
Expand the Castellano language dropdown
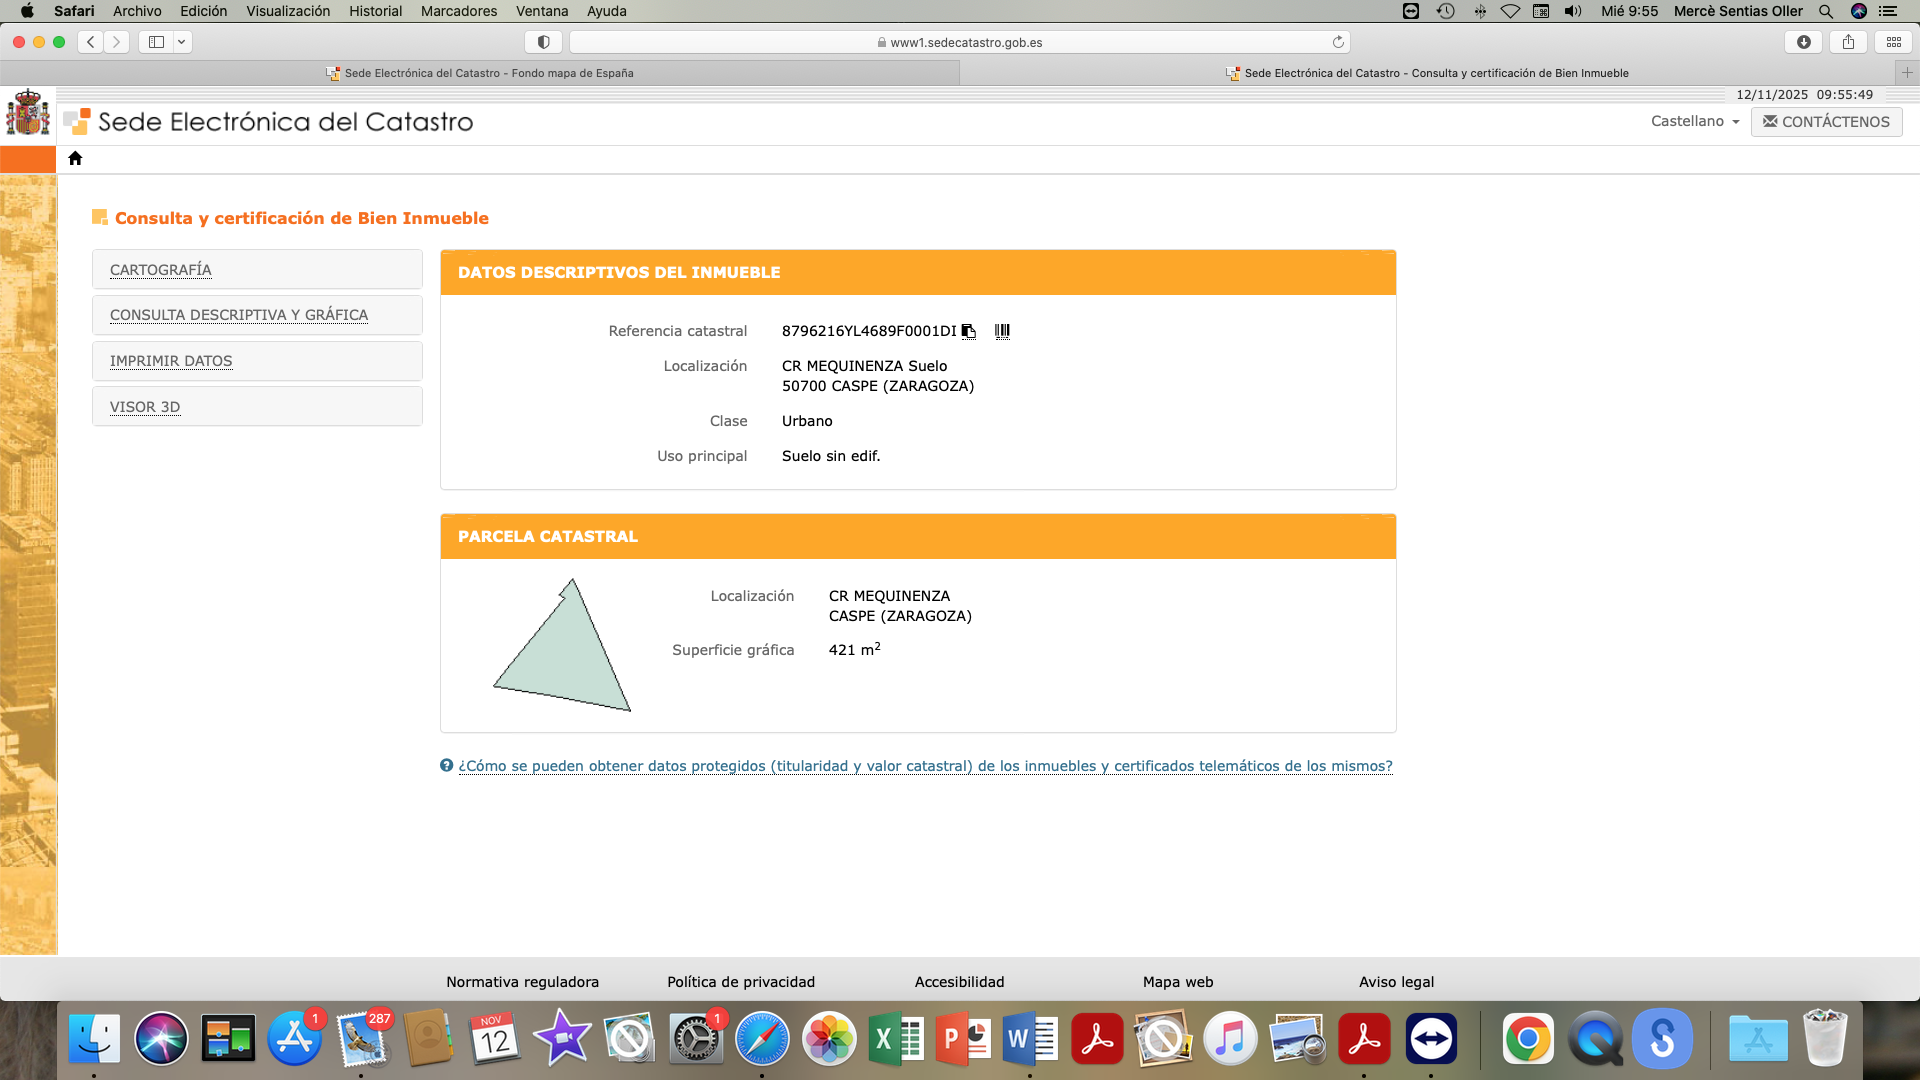click(x=1695, y=121)
